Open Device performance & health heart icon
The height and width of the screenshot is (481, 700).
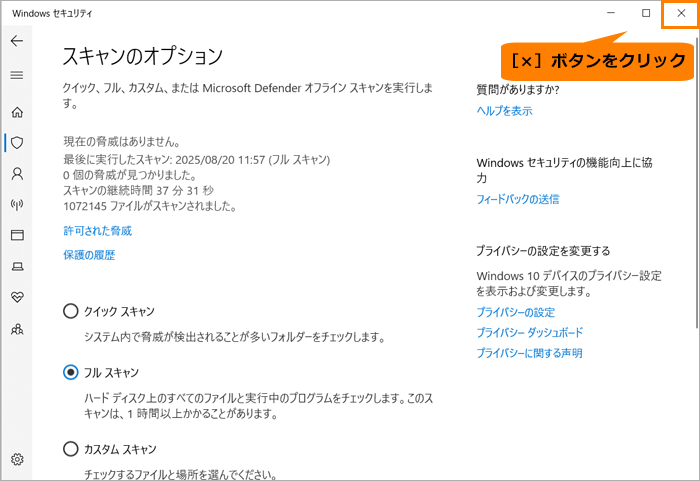17,297
